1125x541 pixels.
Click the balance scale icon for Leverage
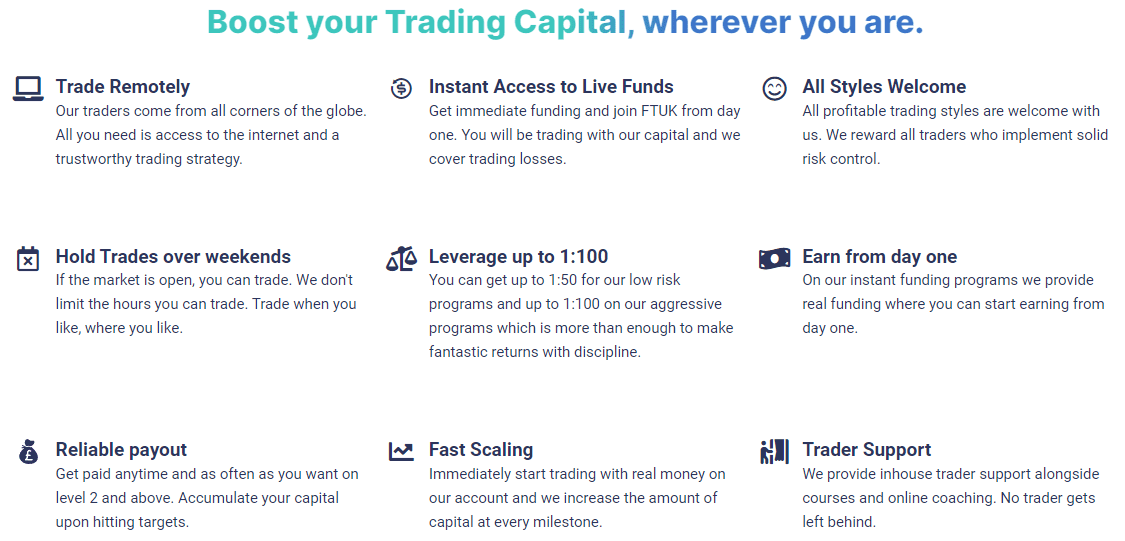[401, 258]
